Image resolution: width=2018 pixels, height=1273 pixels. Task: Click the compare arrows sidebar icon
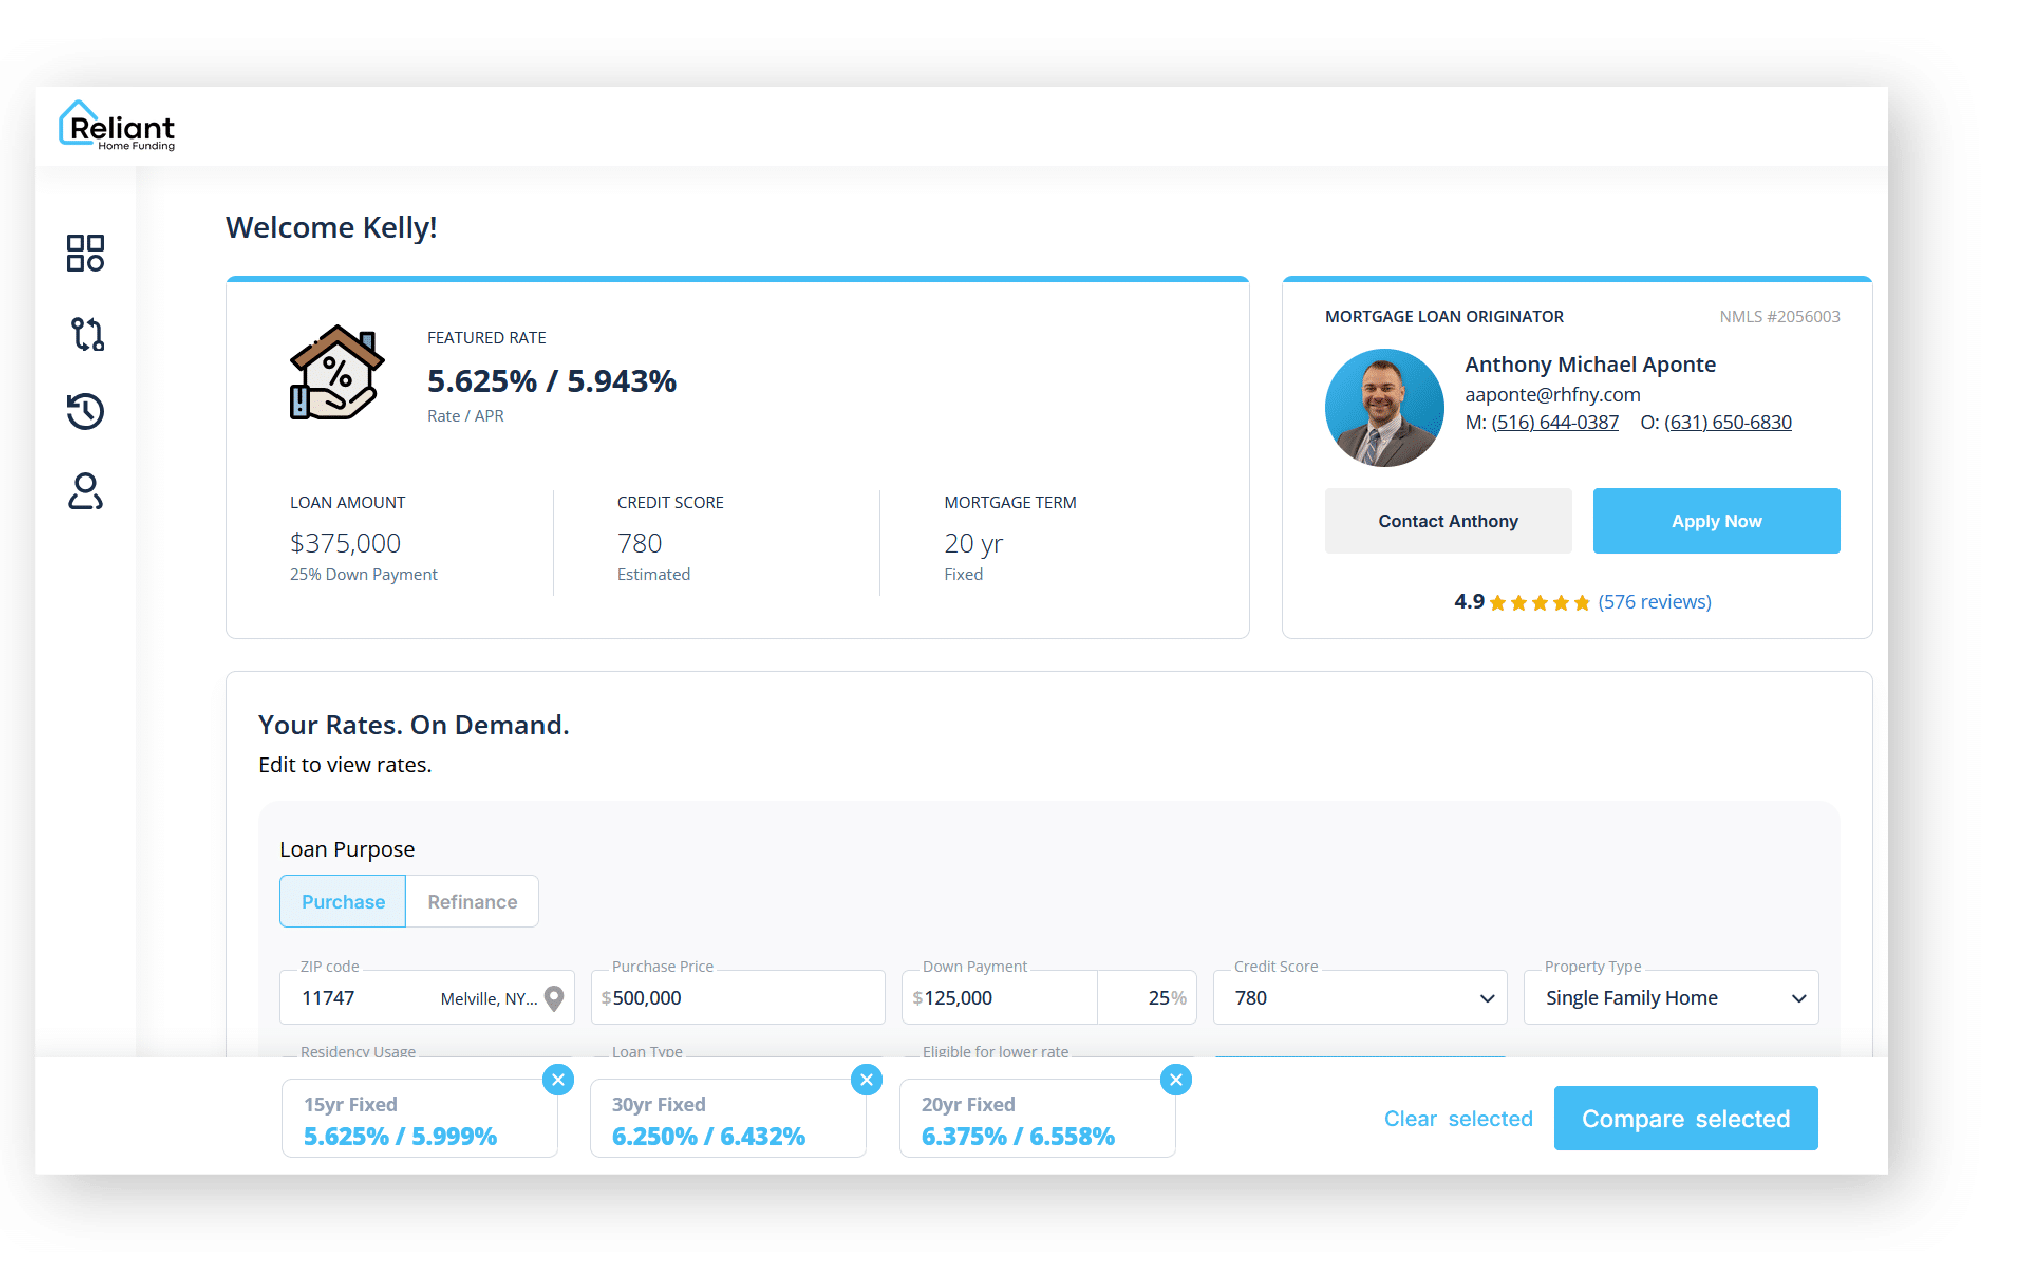(x=86, y=333)
